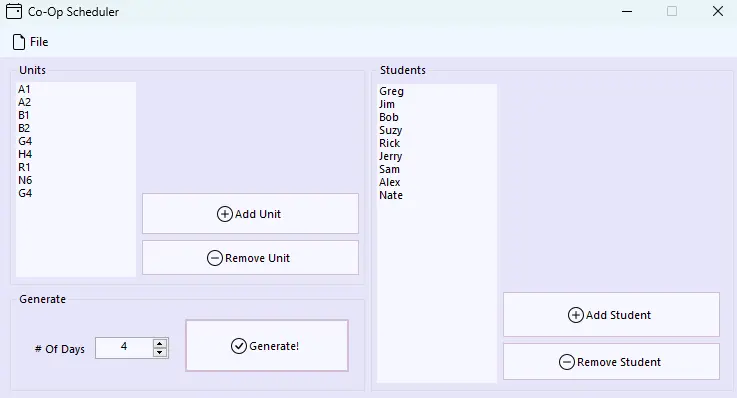Click the plus icon on Add Student
The width and height of the screenshot is (737, 398).
[576, 315]
